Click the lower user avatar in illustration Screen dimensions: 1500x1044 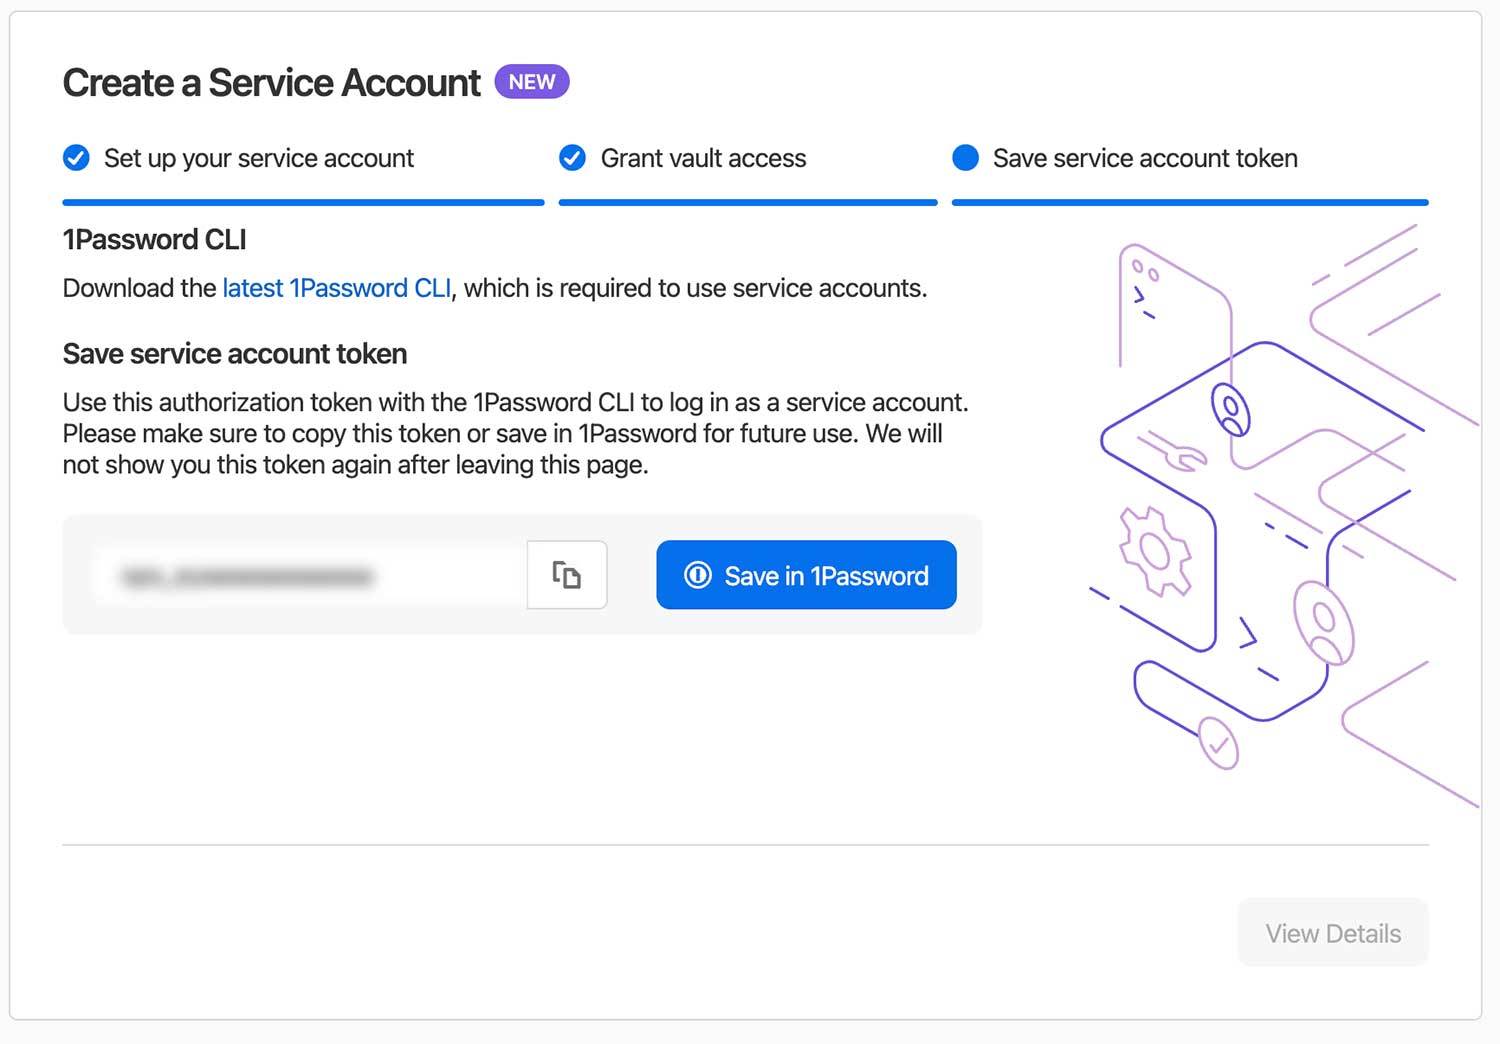pyautogui.click(x=1324, y=623)
